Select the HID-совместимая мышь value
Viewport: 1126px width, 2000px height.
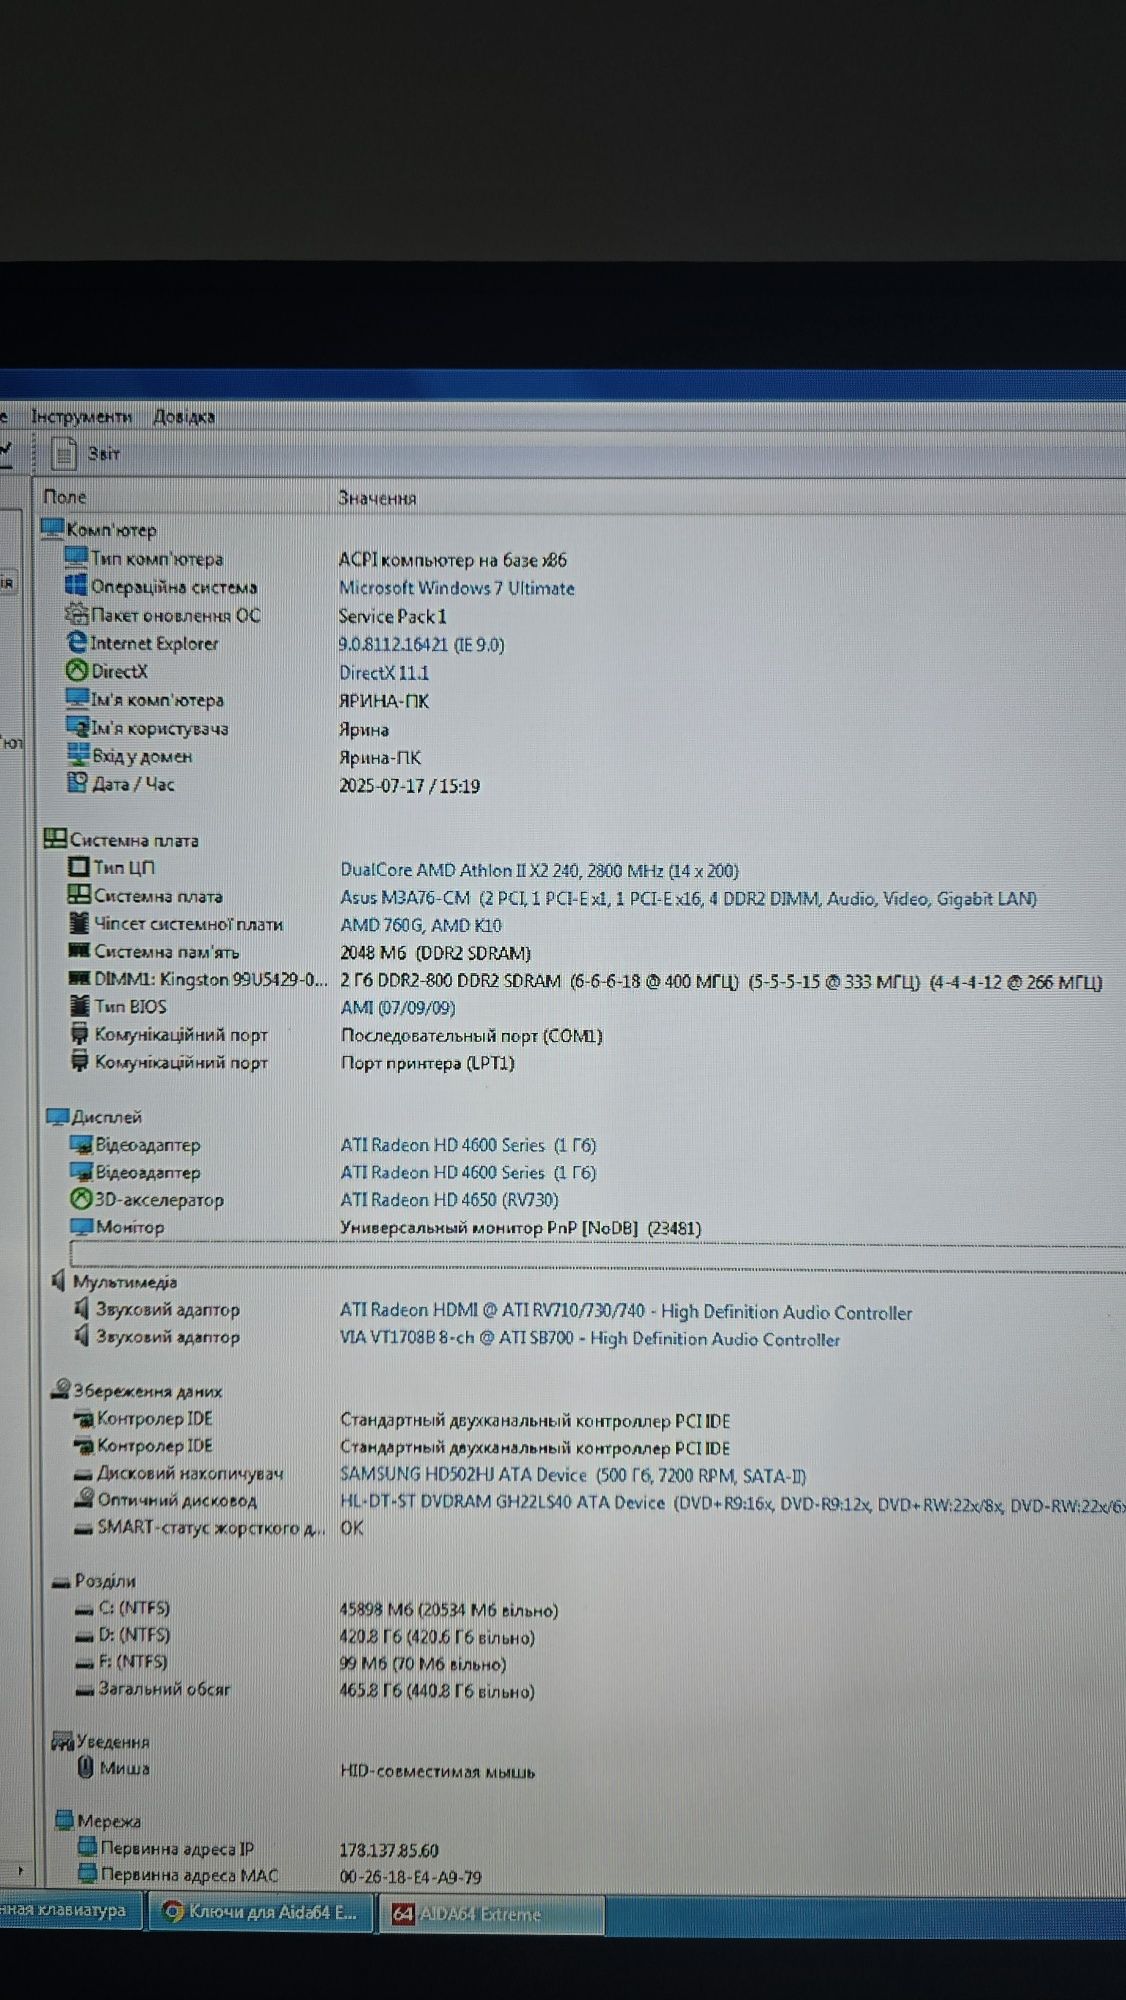click(x=438, y=1772)
